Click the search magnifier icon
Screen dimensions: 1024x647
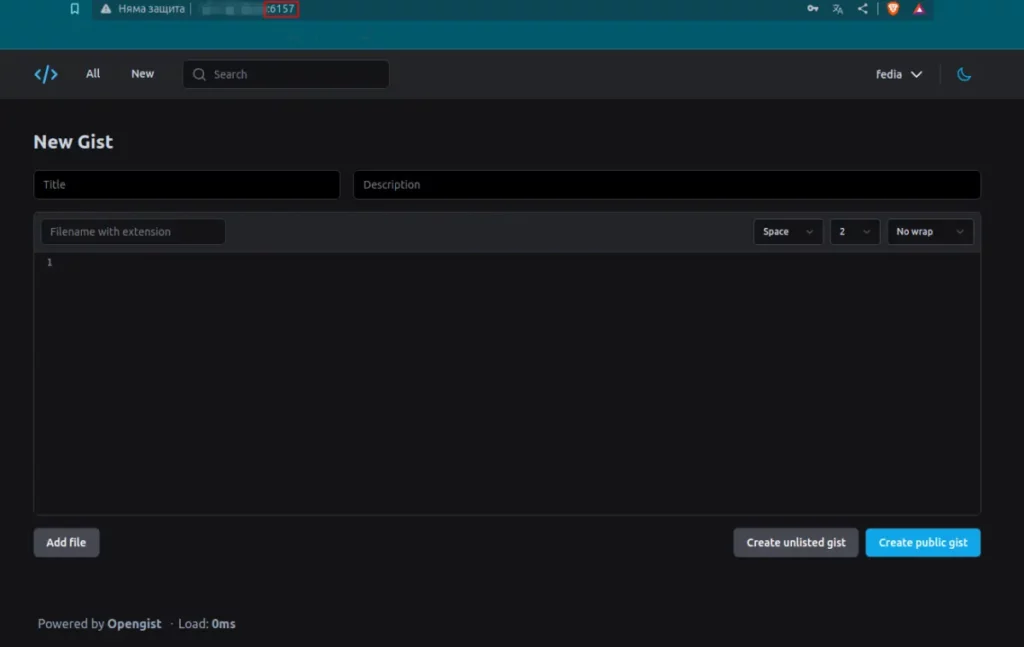point(199,74)
